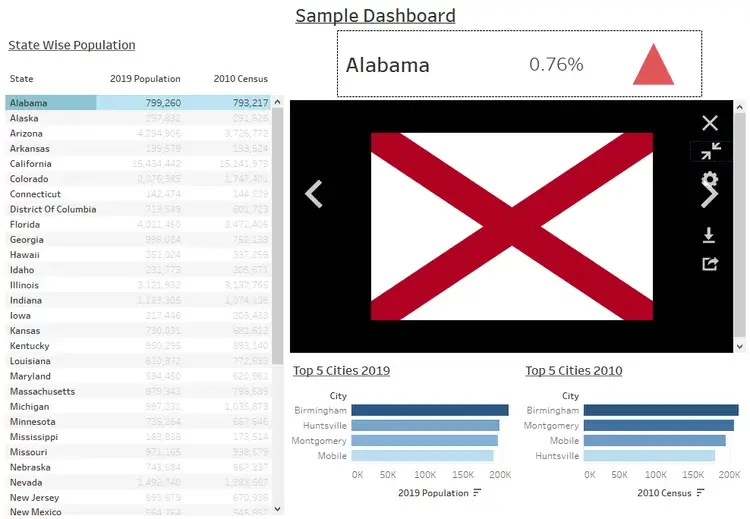Screen dimensions: 750x519
Task: Select Massachusetts in state list
Action: (43, 391)
